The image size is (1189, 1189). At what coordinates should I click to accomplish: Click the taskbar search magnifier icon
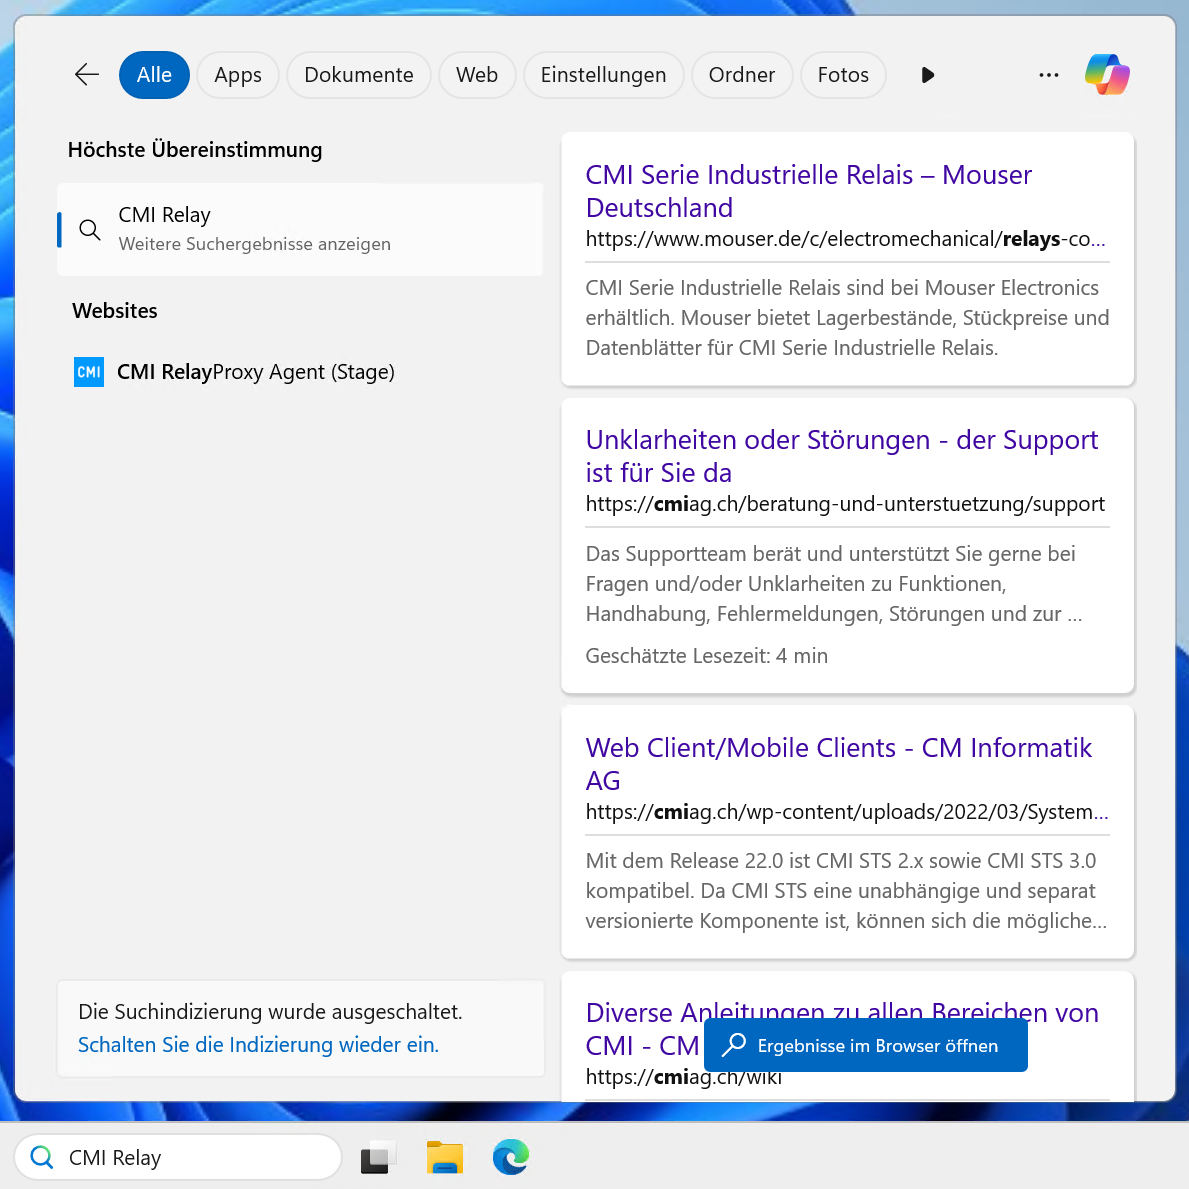pyautogui.click(x=42, y=1157)
